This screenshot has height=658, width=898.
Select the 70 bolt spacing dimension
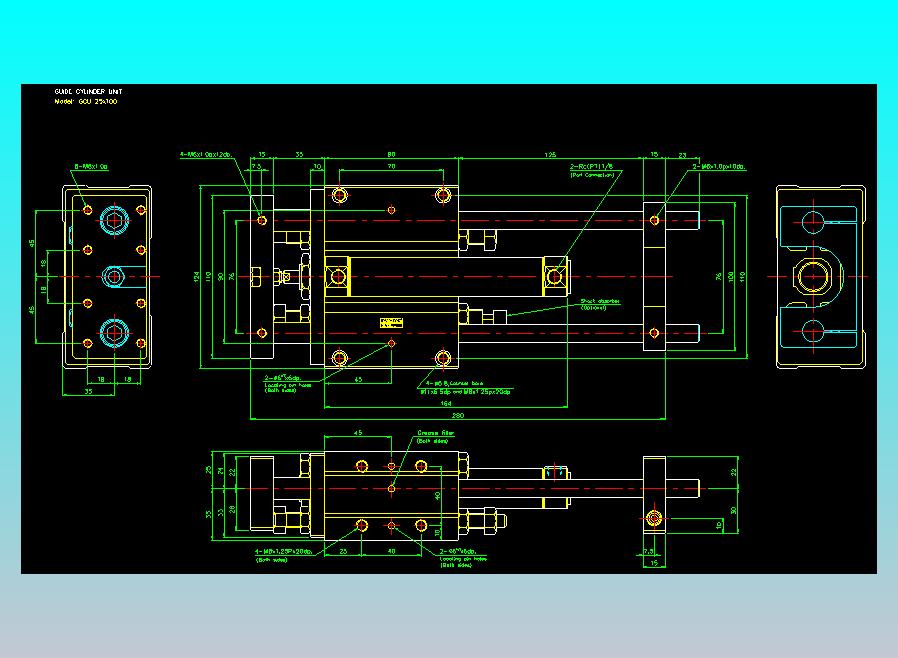(x=391, y=166)
